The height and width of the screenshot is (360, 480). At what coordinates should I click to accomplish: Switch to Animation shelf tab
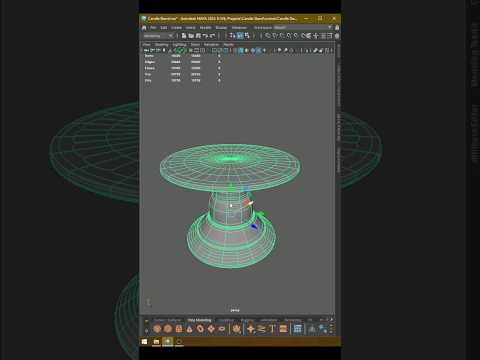pos(269,320)
